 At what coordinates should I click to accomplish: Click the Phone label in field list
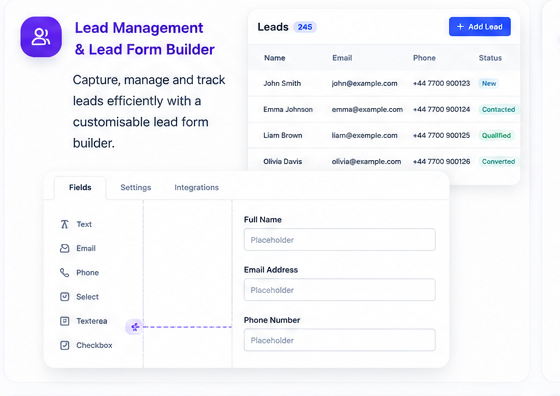[x=88, y=272]
